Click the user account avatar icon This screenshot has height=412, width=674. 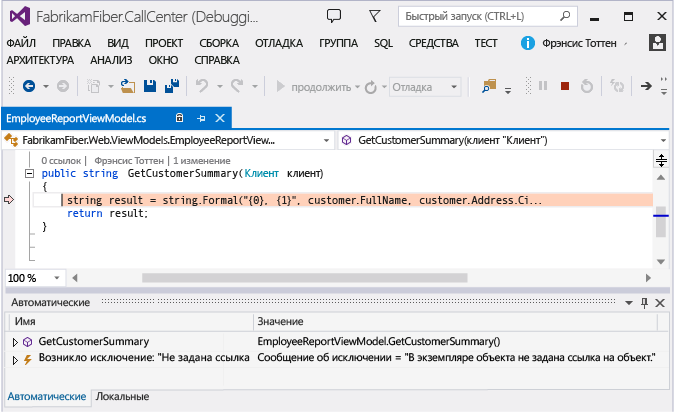tap(657, 43)
